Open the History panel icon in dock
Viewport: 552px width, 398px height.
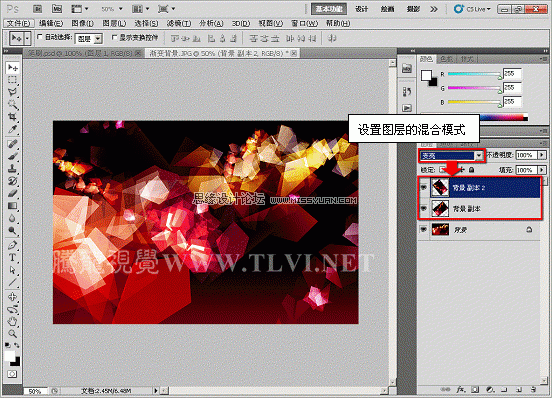(x=407, y=92)
